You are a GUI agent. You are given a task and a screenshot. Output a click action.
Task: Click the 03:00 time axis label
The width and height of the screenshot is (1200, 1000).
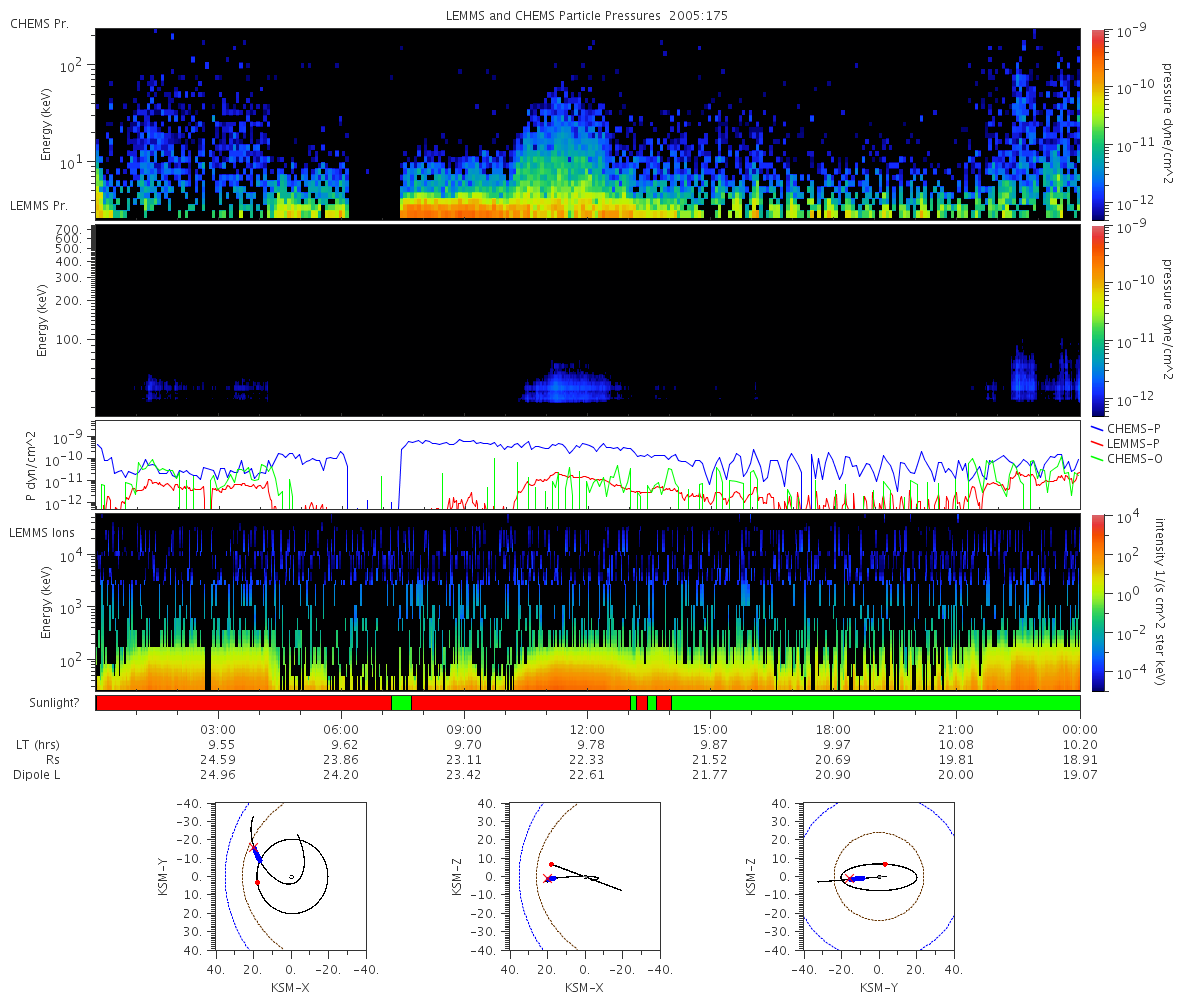[218, 729]
